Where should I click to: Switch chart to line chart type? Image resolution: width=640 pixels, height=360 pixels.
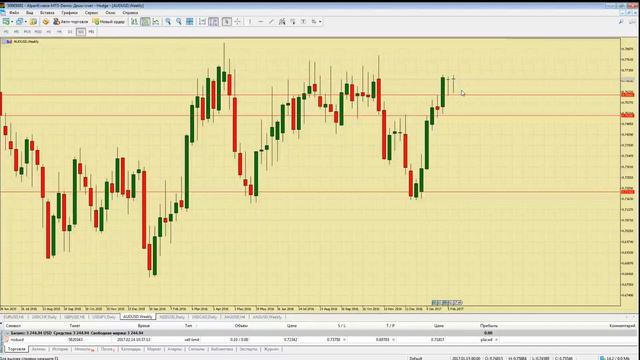coord(156,21)
